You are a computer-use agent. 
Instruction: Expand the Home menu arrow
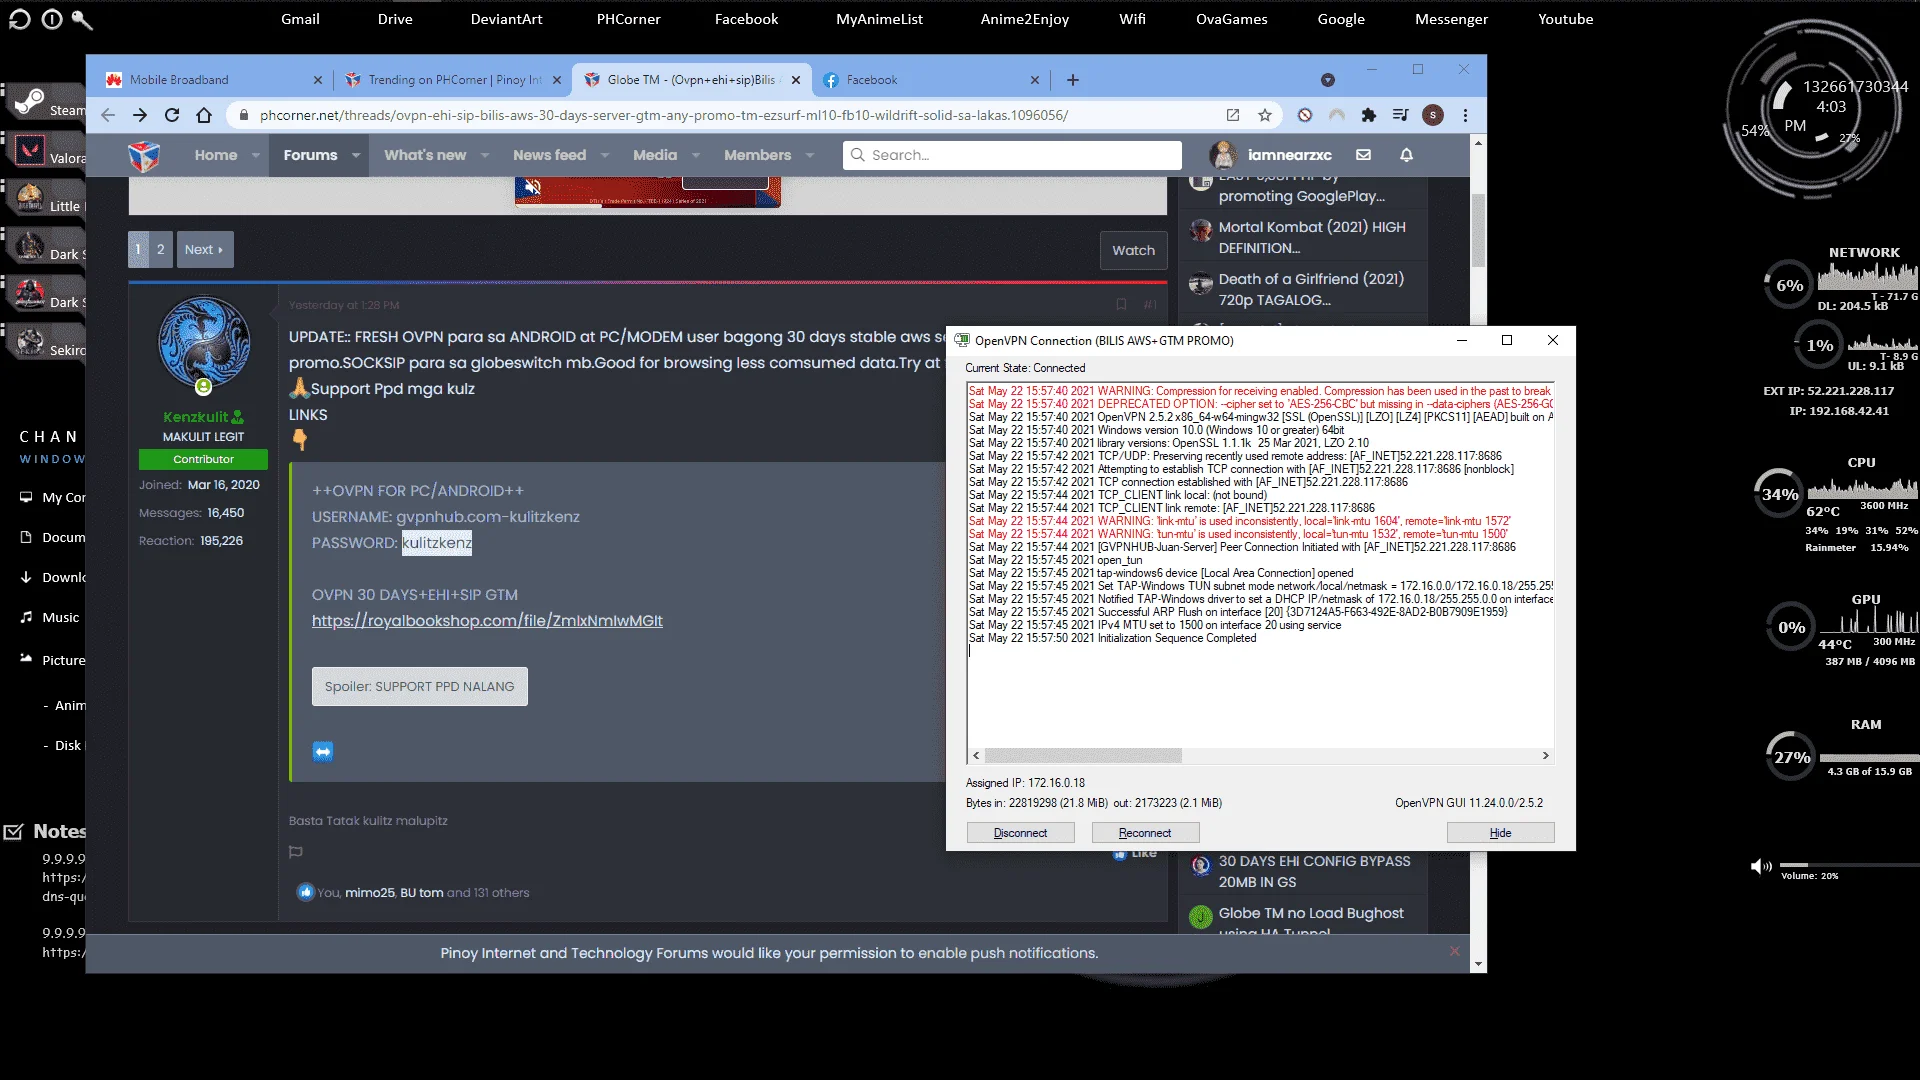point(256,155)
